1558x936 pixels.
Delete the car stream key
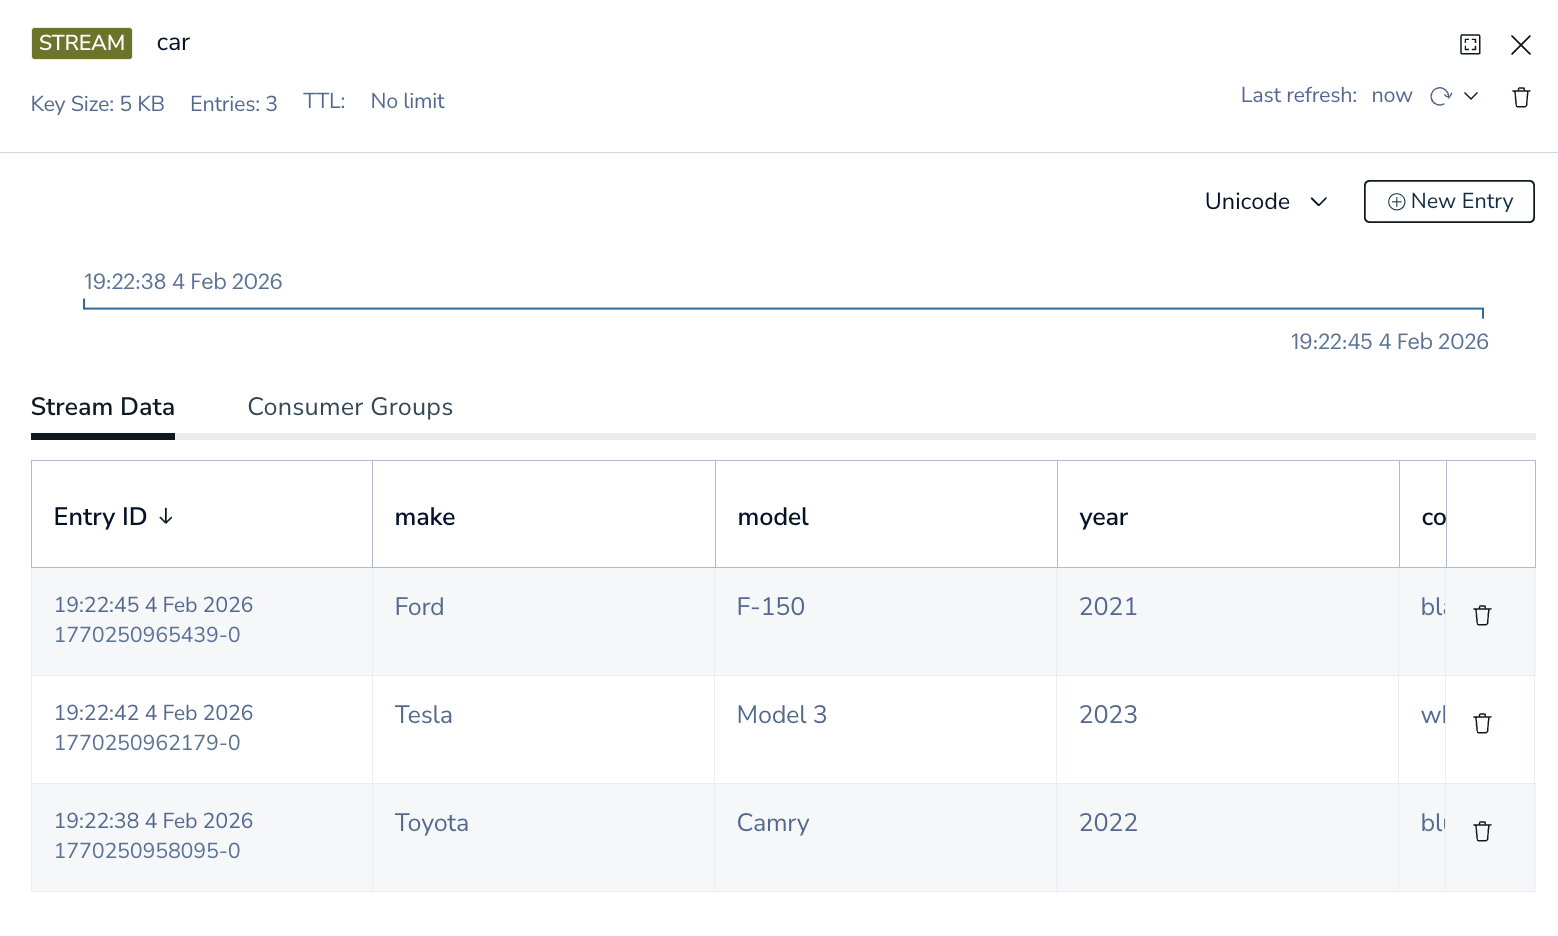[1521, 97]
